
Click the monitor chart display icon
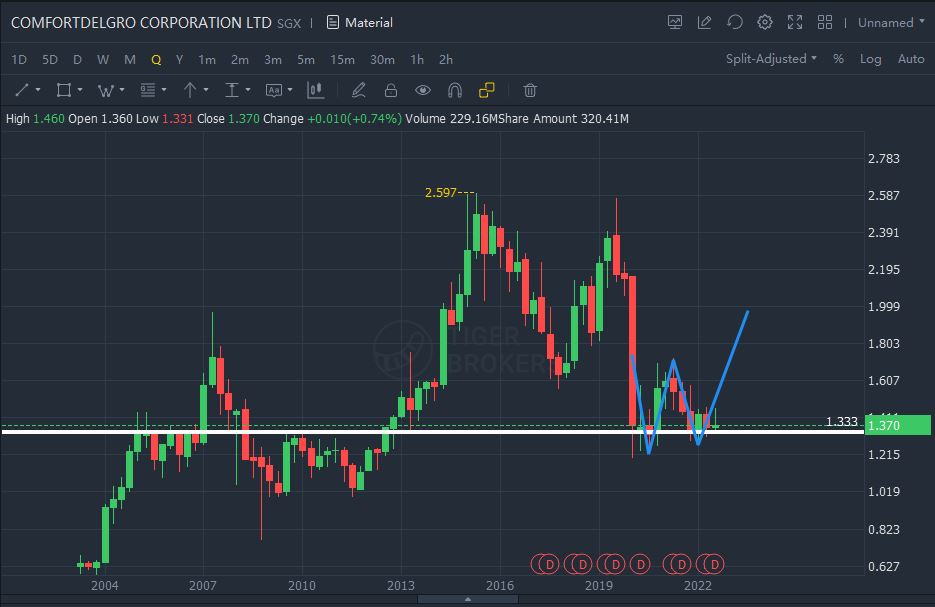point(674,23)
